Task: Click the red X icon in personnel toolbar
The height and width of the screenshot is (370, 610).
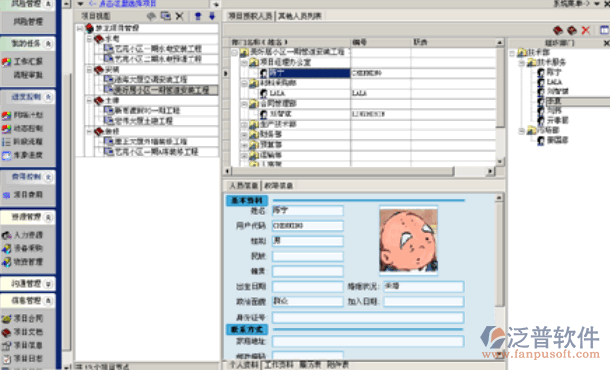Action: click(x=585, y=30)
